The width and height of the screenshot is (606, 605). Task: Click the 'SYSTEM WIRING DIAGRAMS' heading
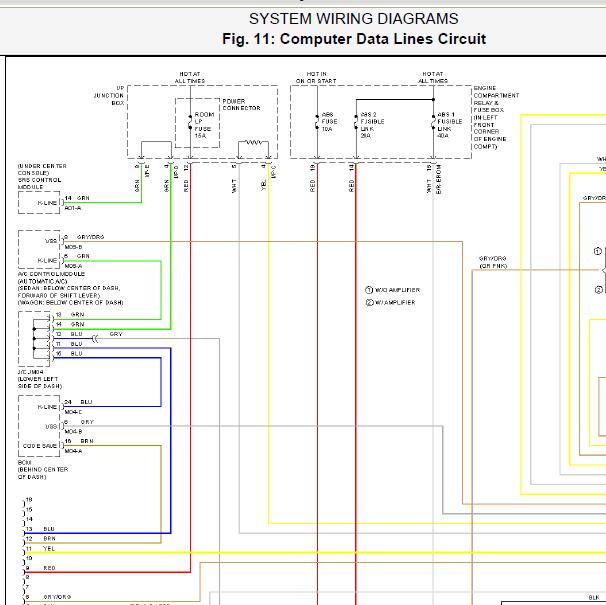tap(353, 19)
